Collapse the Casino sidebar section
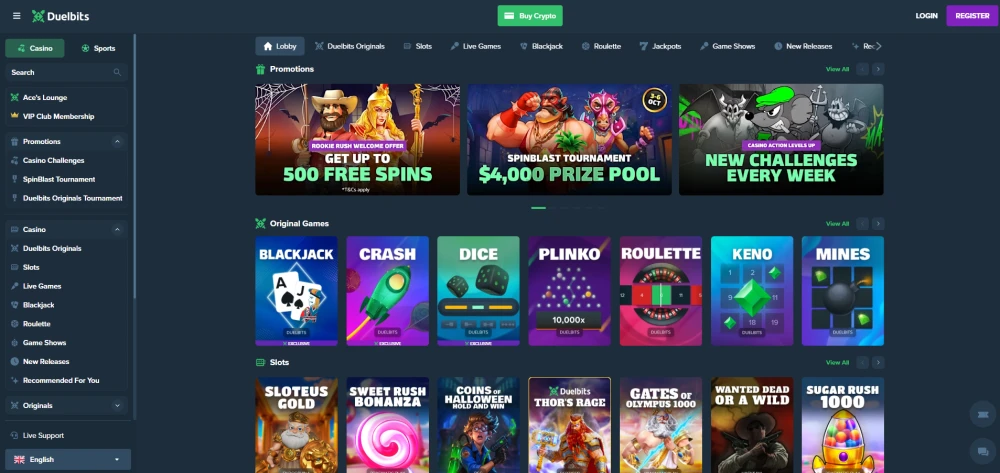 click(x=117, y=229)
